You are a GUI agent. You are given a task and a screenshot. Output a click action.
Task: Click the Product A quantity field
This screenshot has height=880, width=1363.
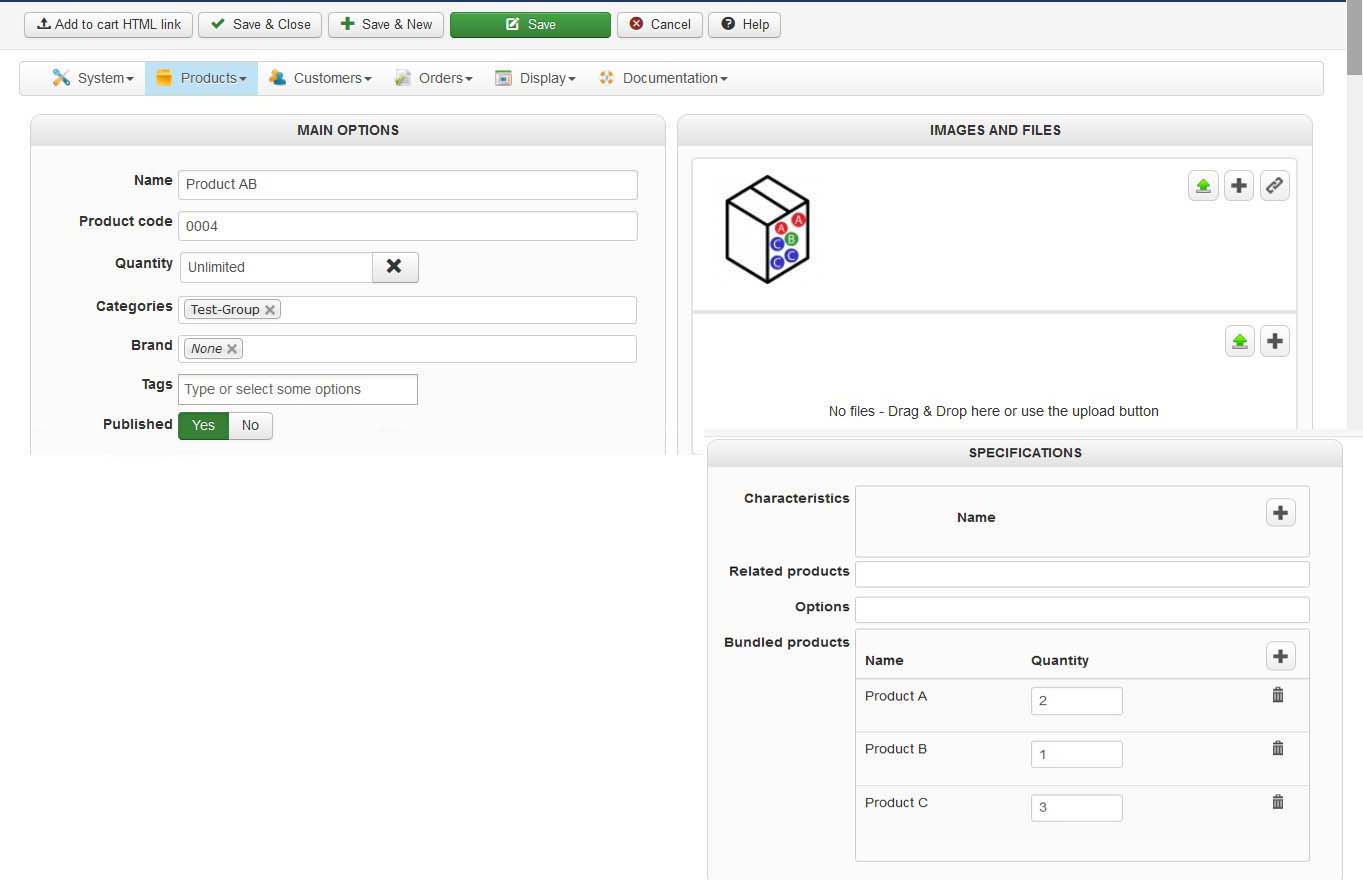click(1077, 701)
